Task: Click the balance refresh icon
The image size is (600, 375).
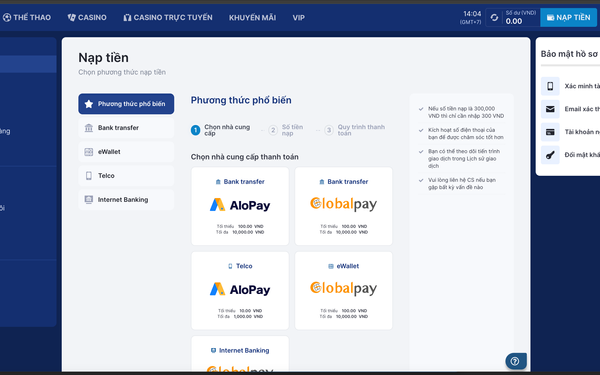Action: 494,18
